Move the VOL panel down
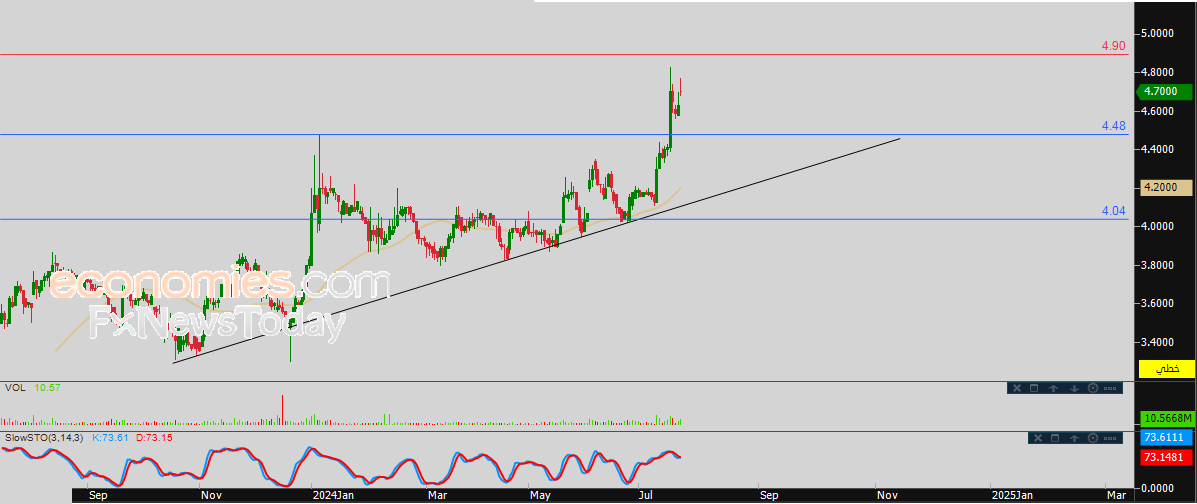The height and width of the screenshot is (504, 1197). click(1074, 388)
